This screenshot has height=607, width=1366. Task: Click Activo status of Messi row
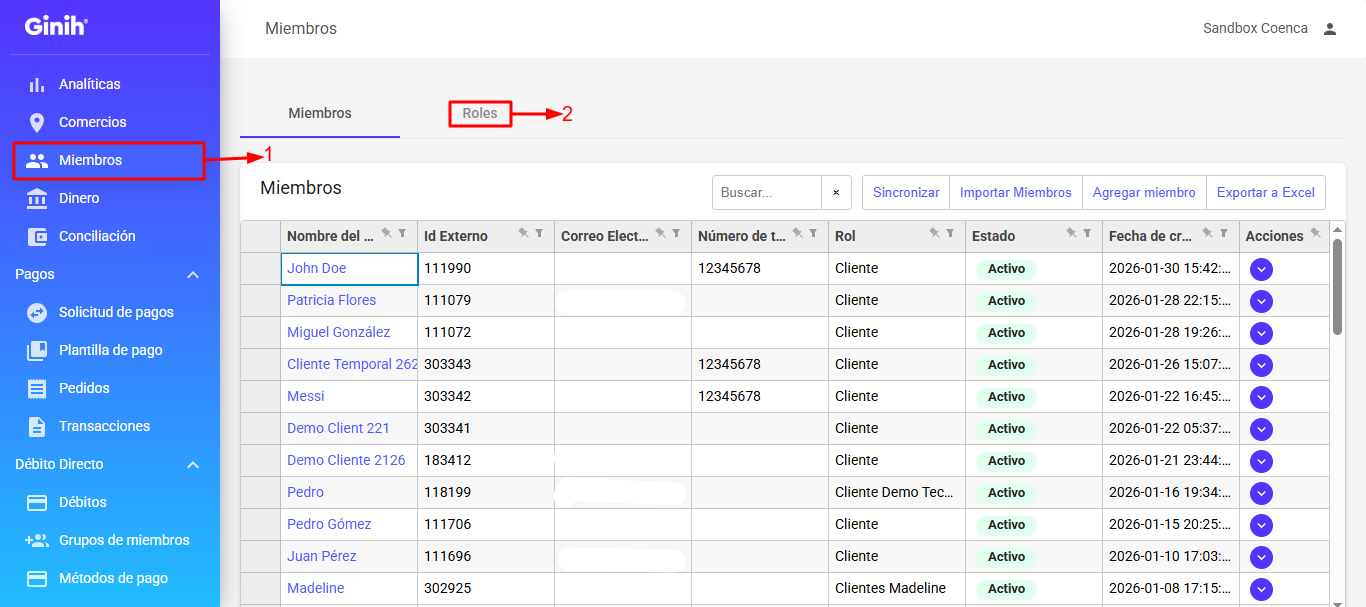pos(1006,397)
